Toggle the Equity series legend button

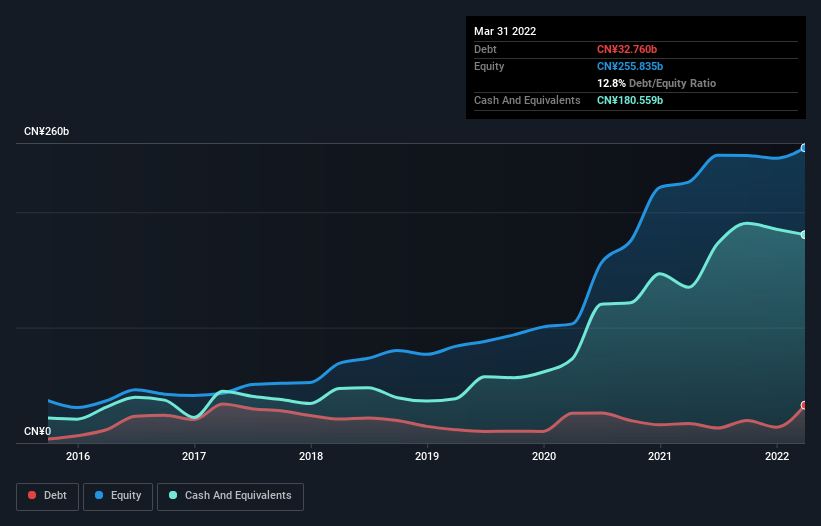[x=118, y=496]
